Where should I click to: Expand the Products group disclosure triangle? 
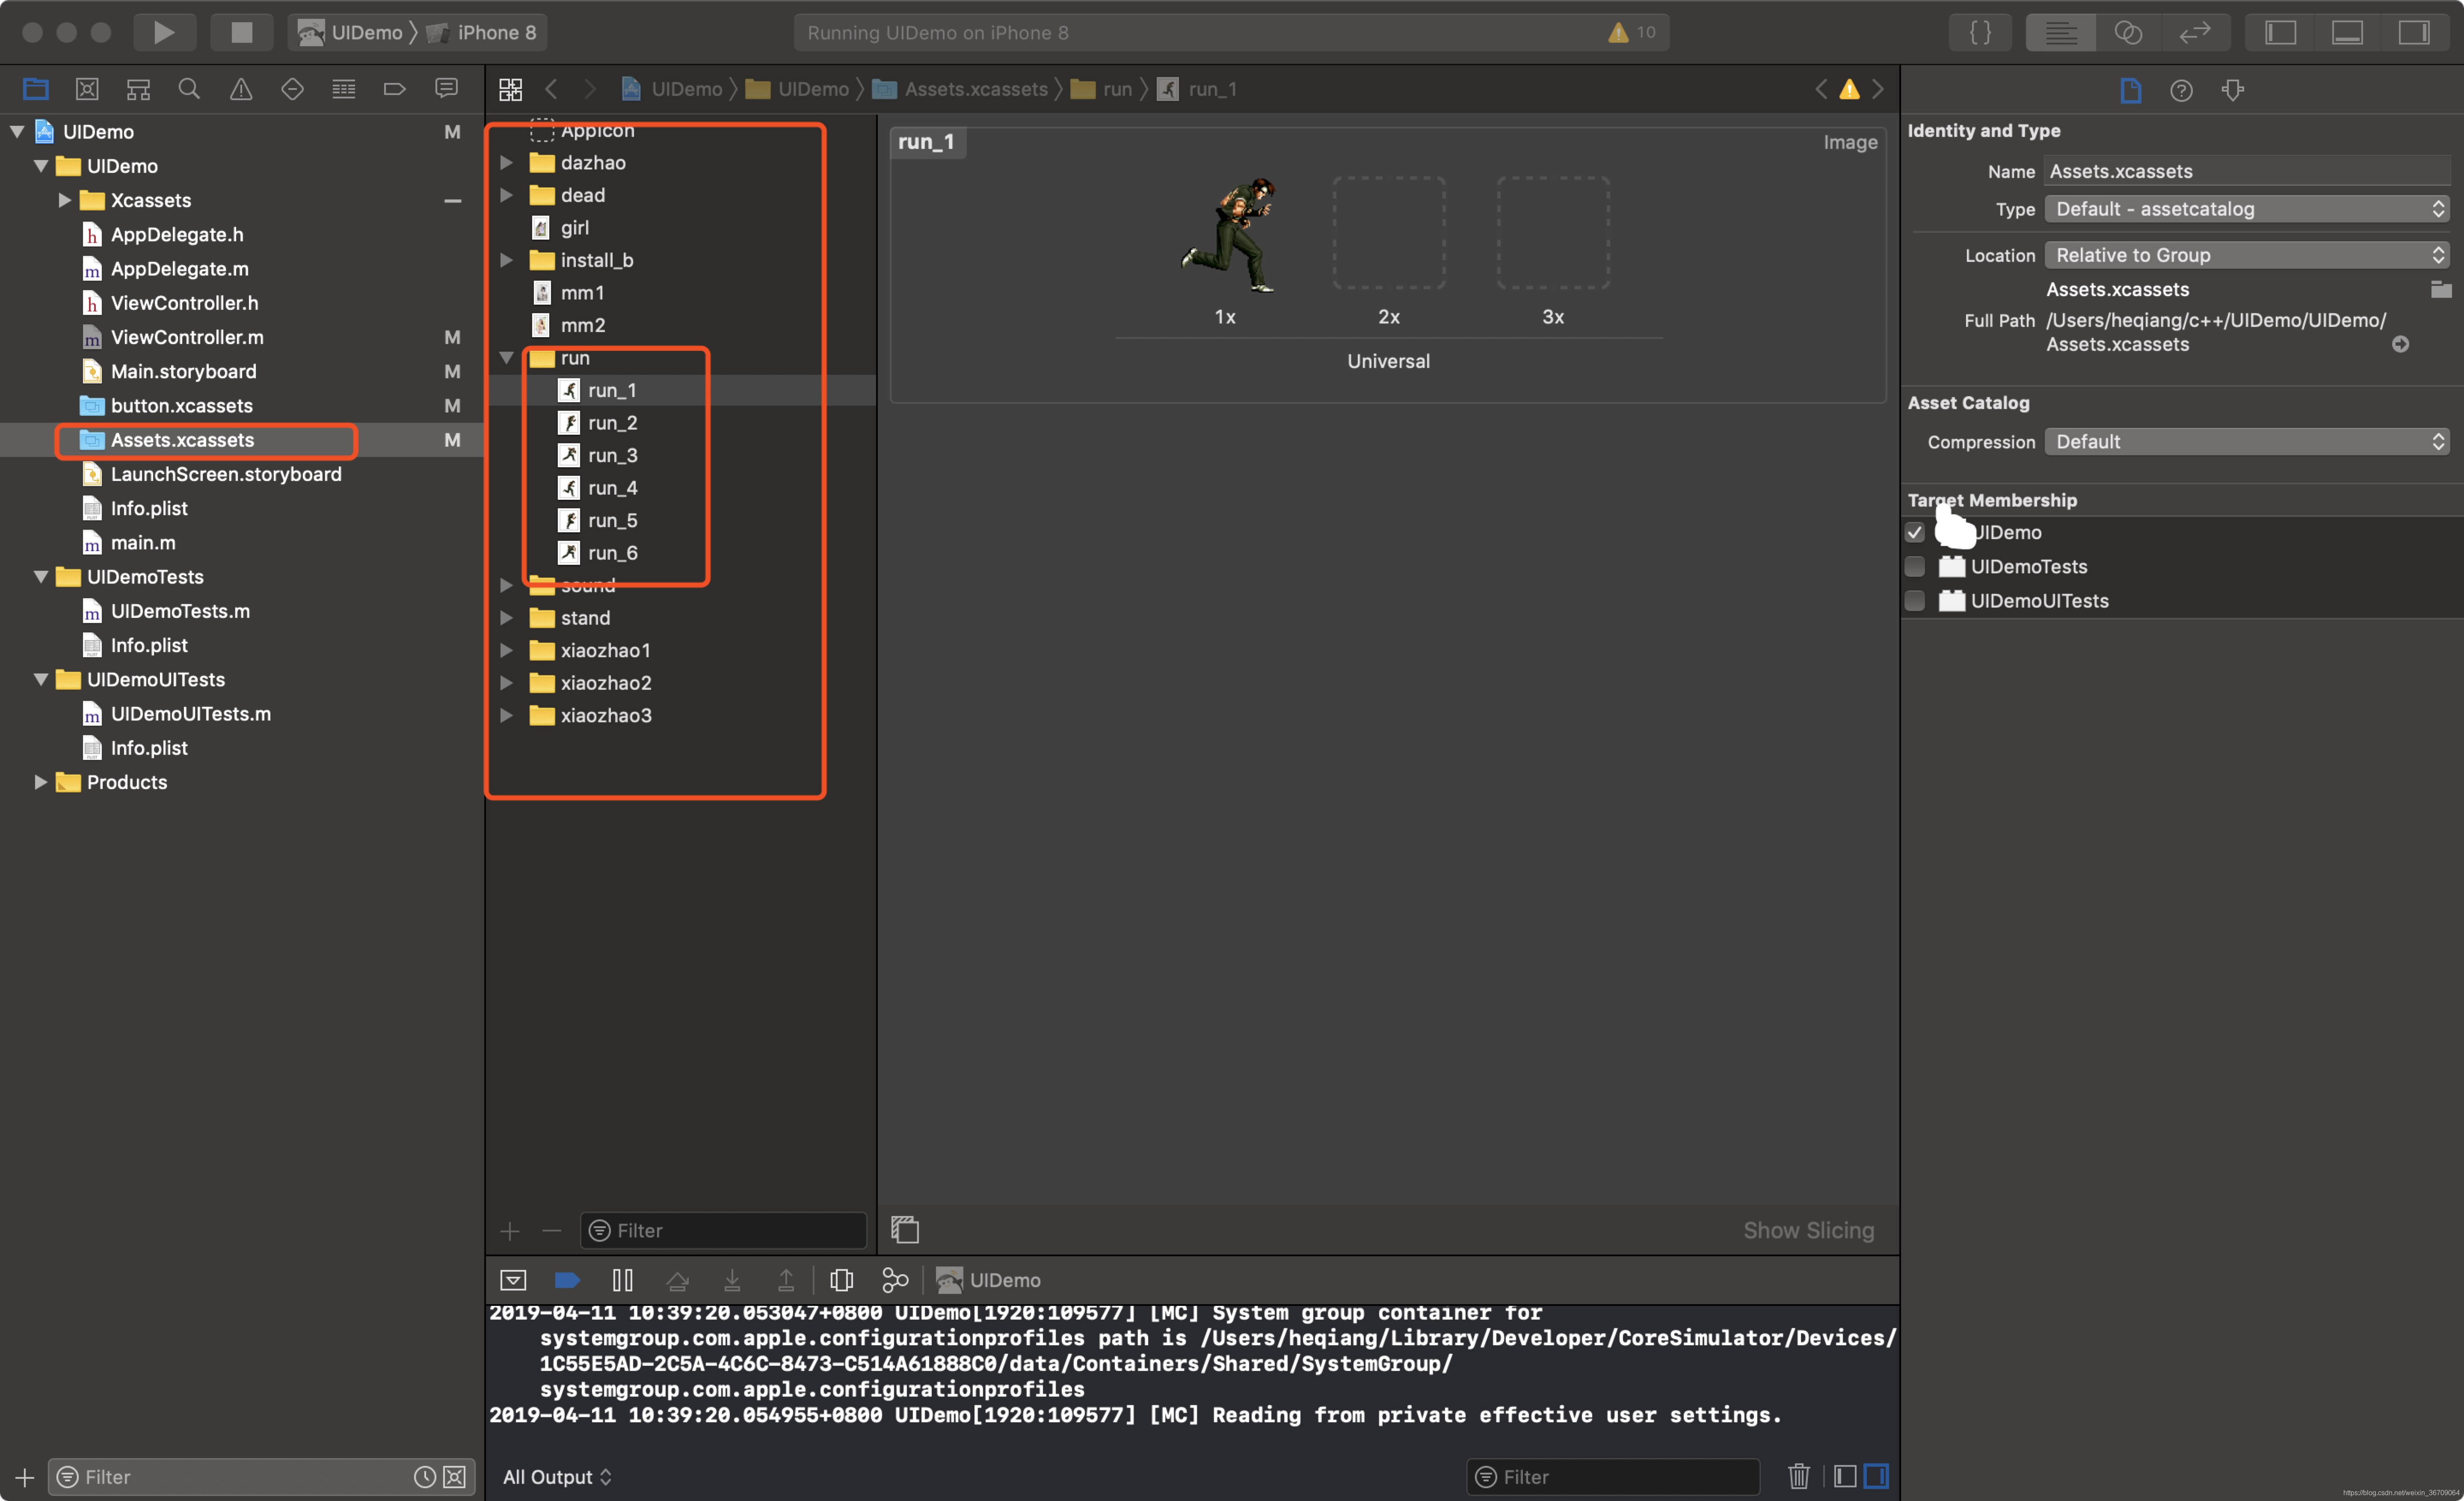[40, 782]
